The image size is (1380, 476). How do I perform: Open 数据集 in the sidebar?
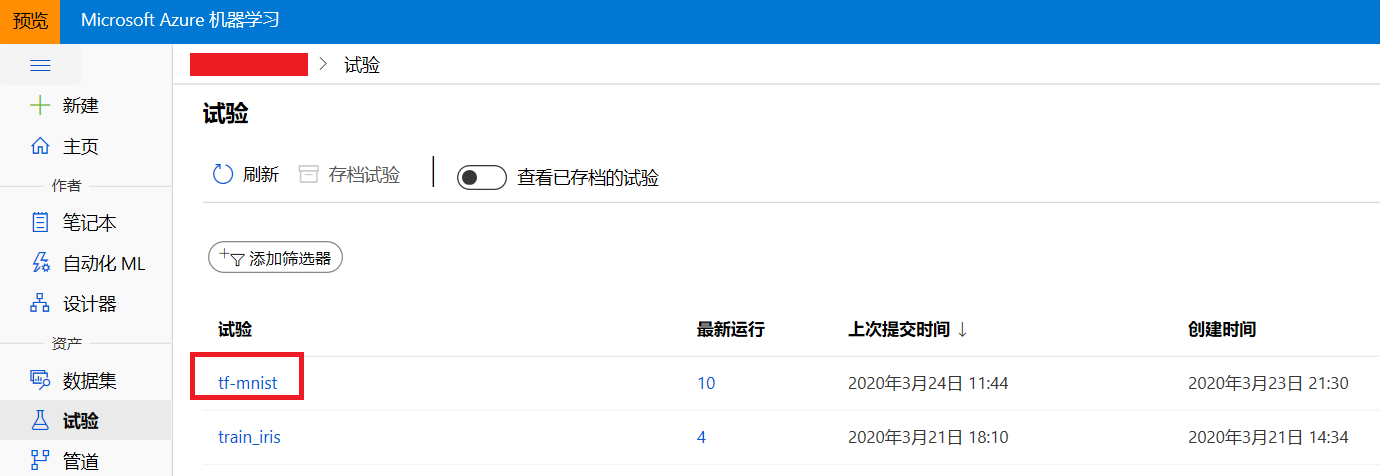coord(90,381)
